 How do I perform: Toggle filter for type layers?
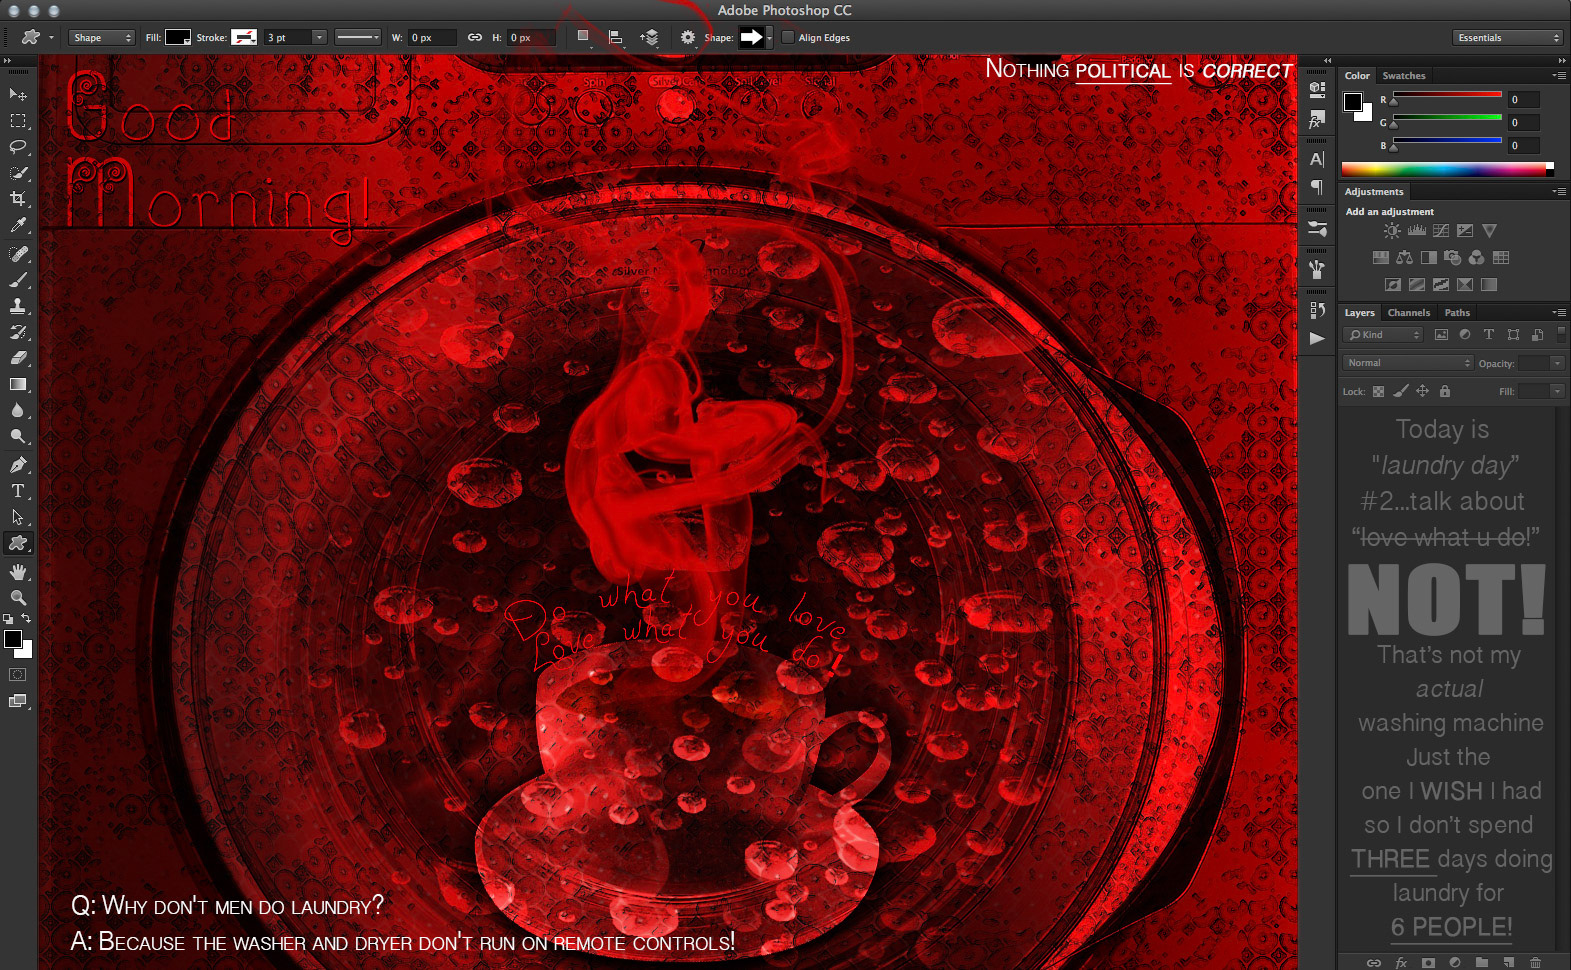click(x=1489, y=335)
